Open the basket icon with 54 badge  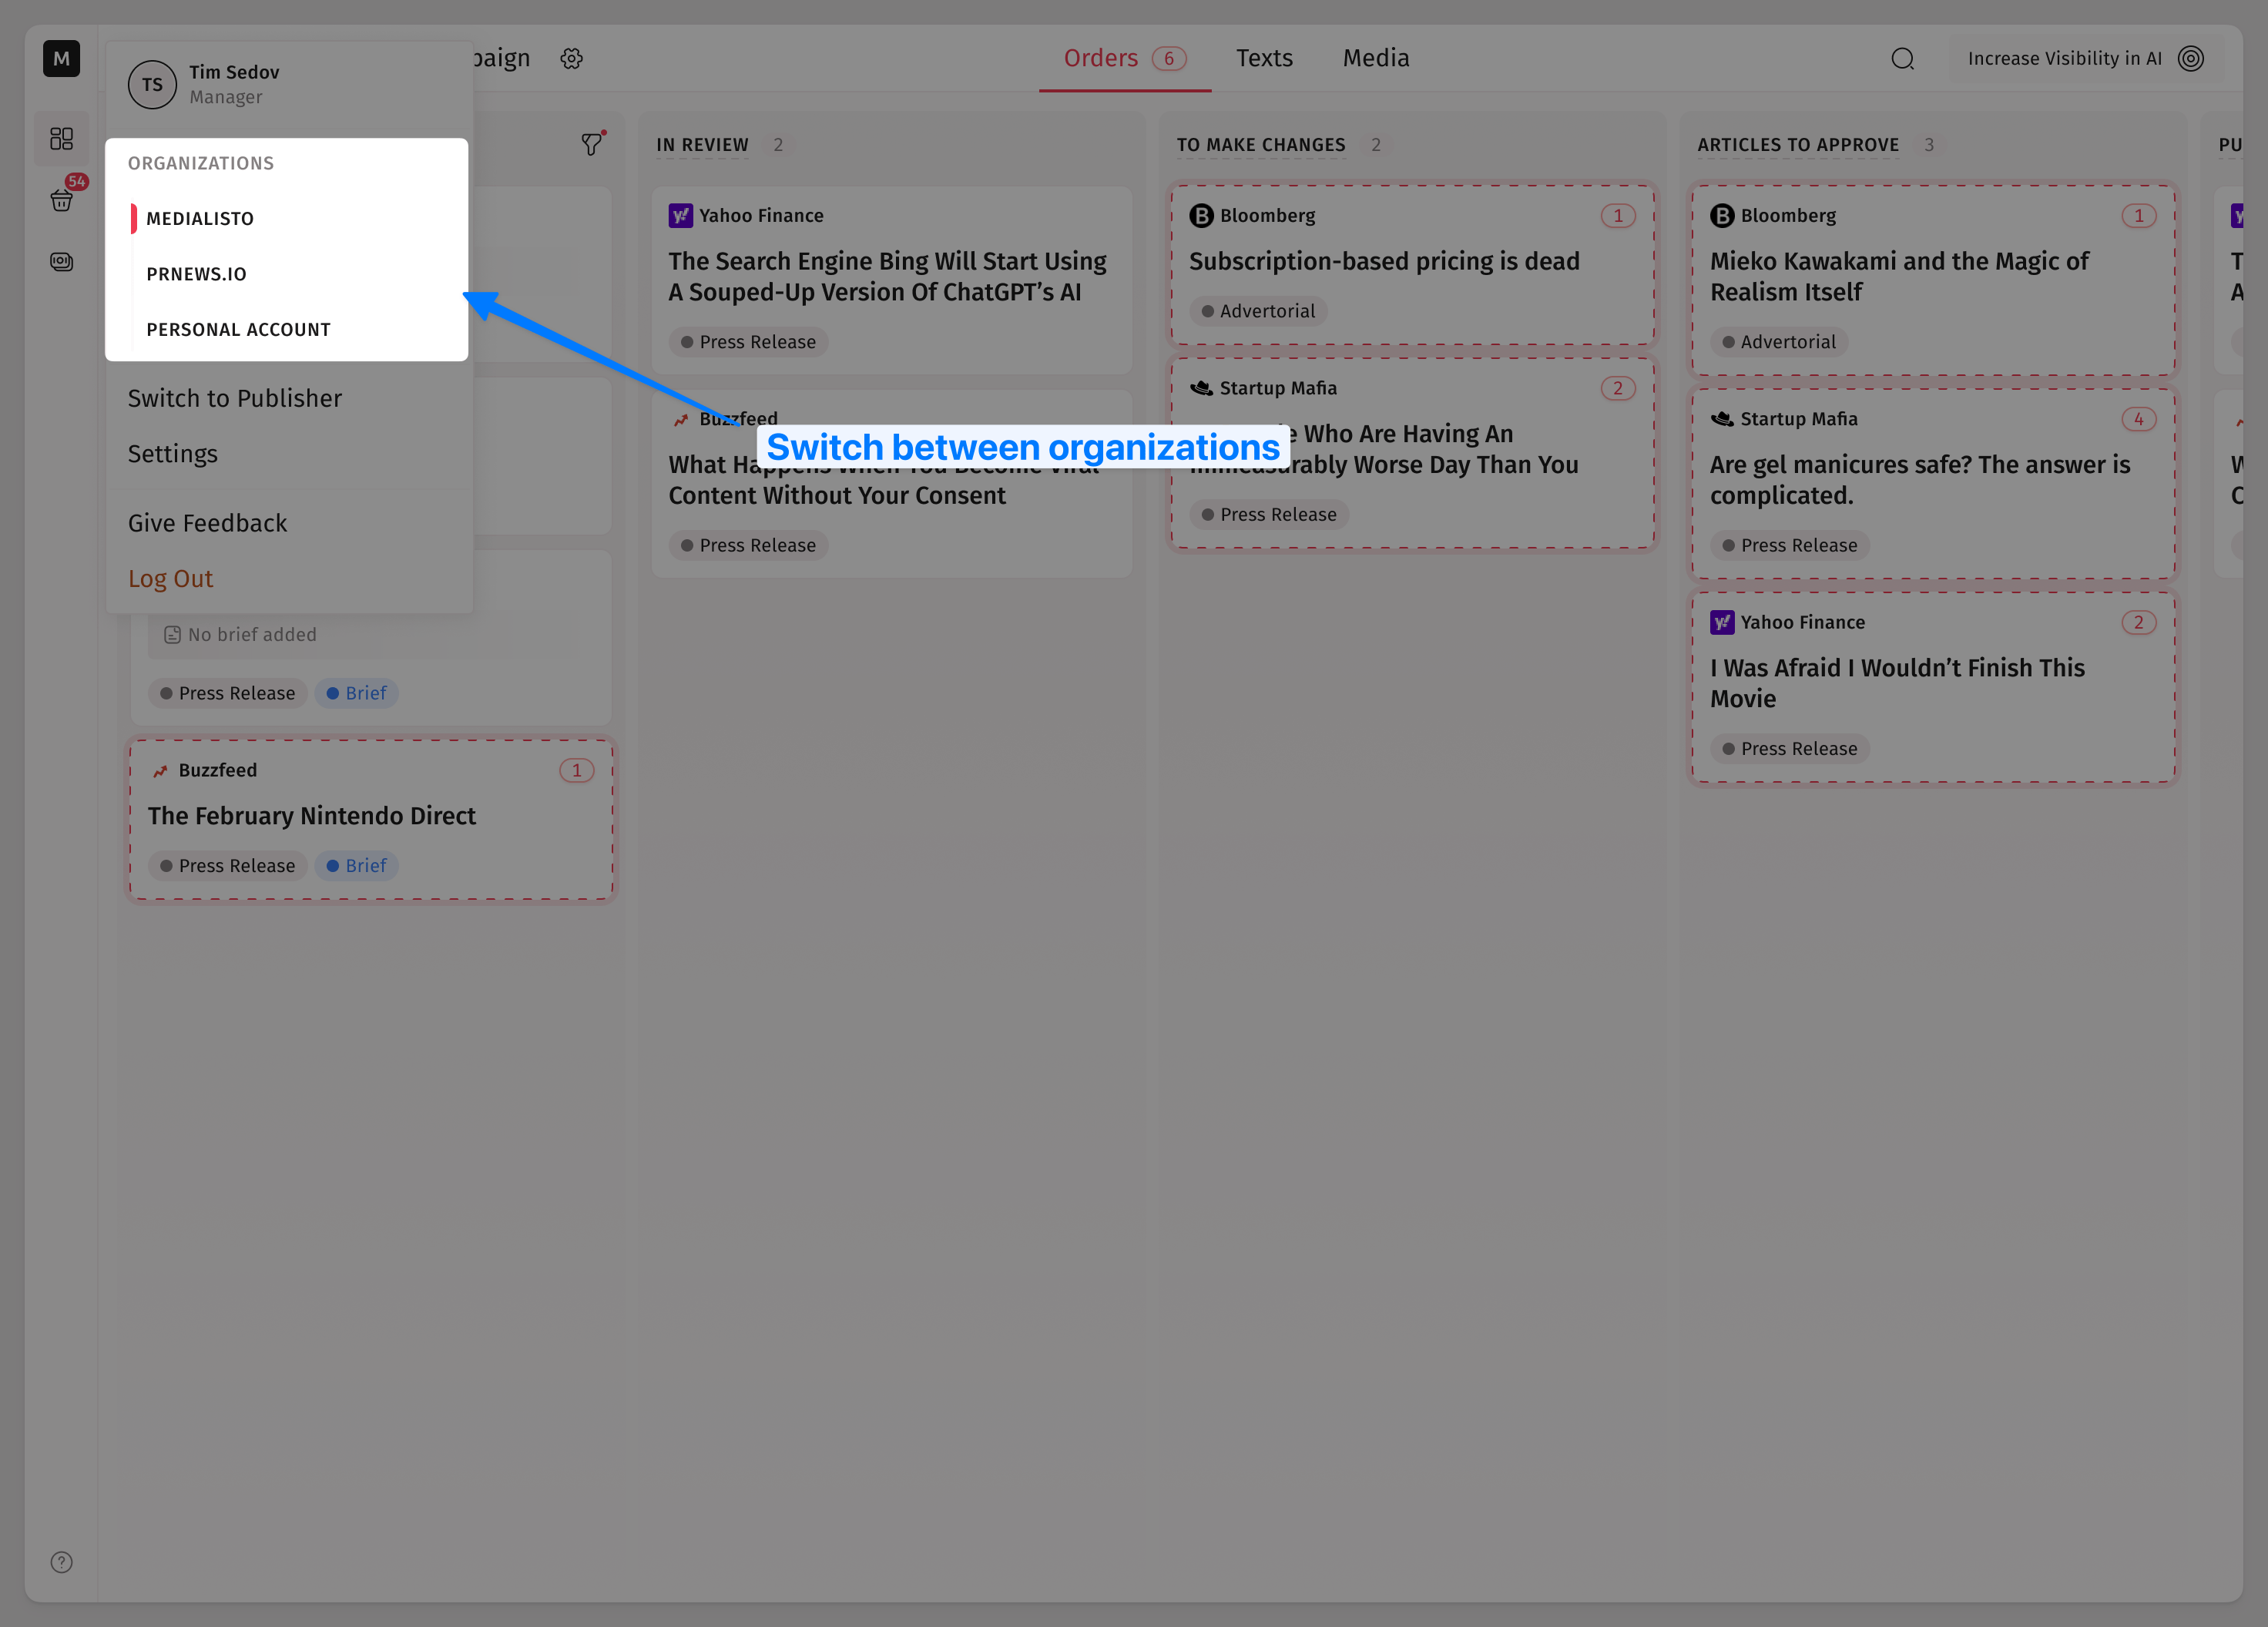pos(61,200)
